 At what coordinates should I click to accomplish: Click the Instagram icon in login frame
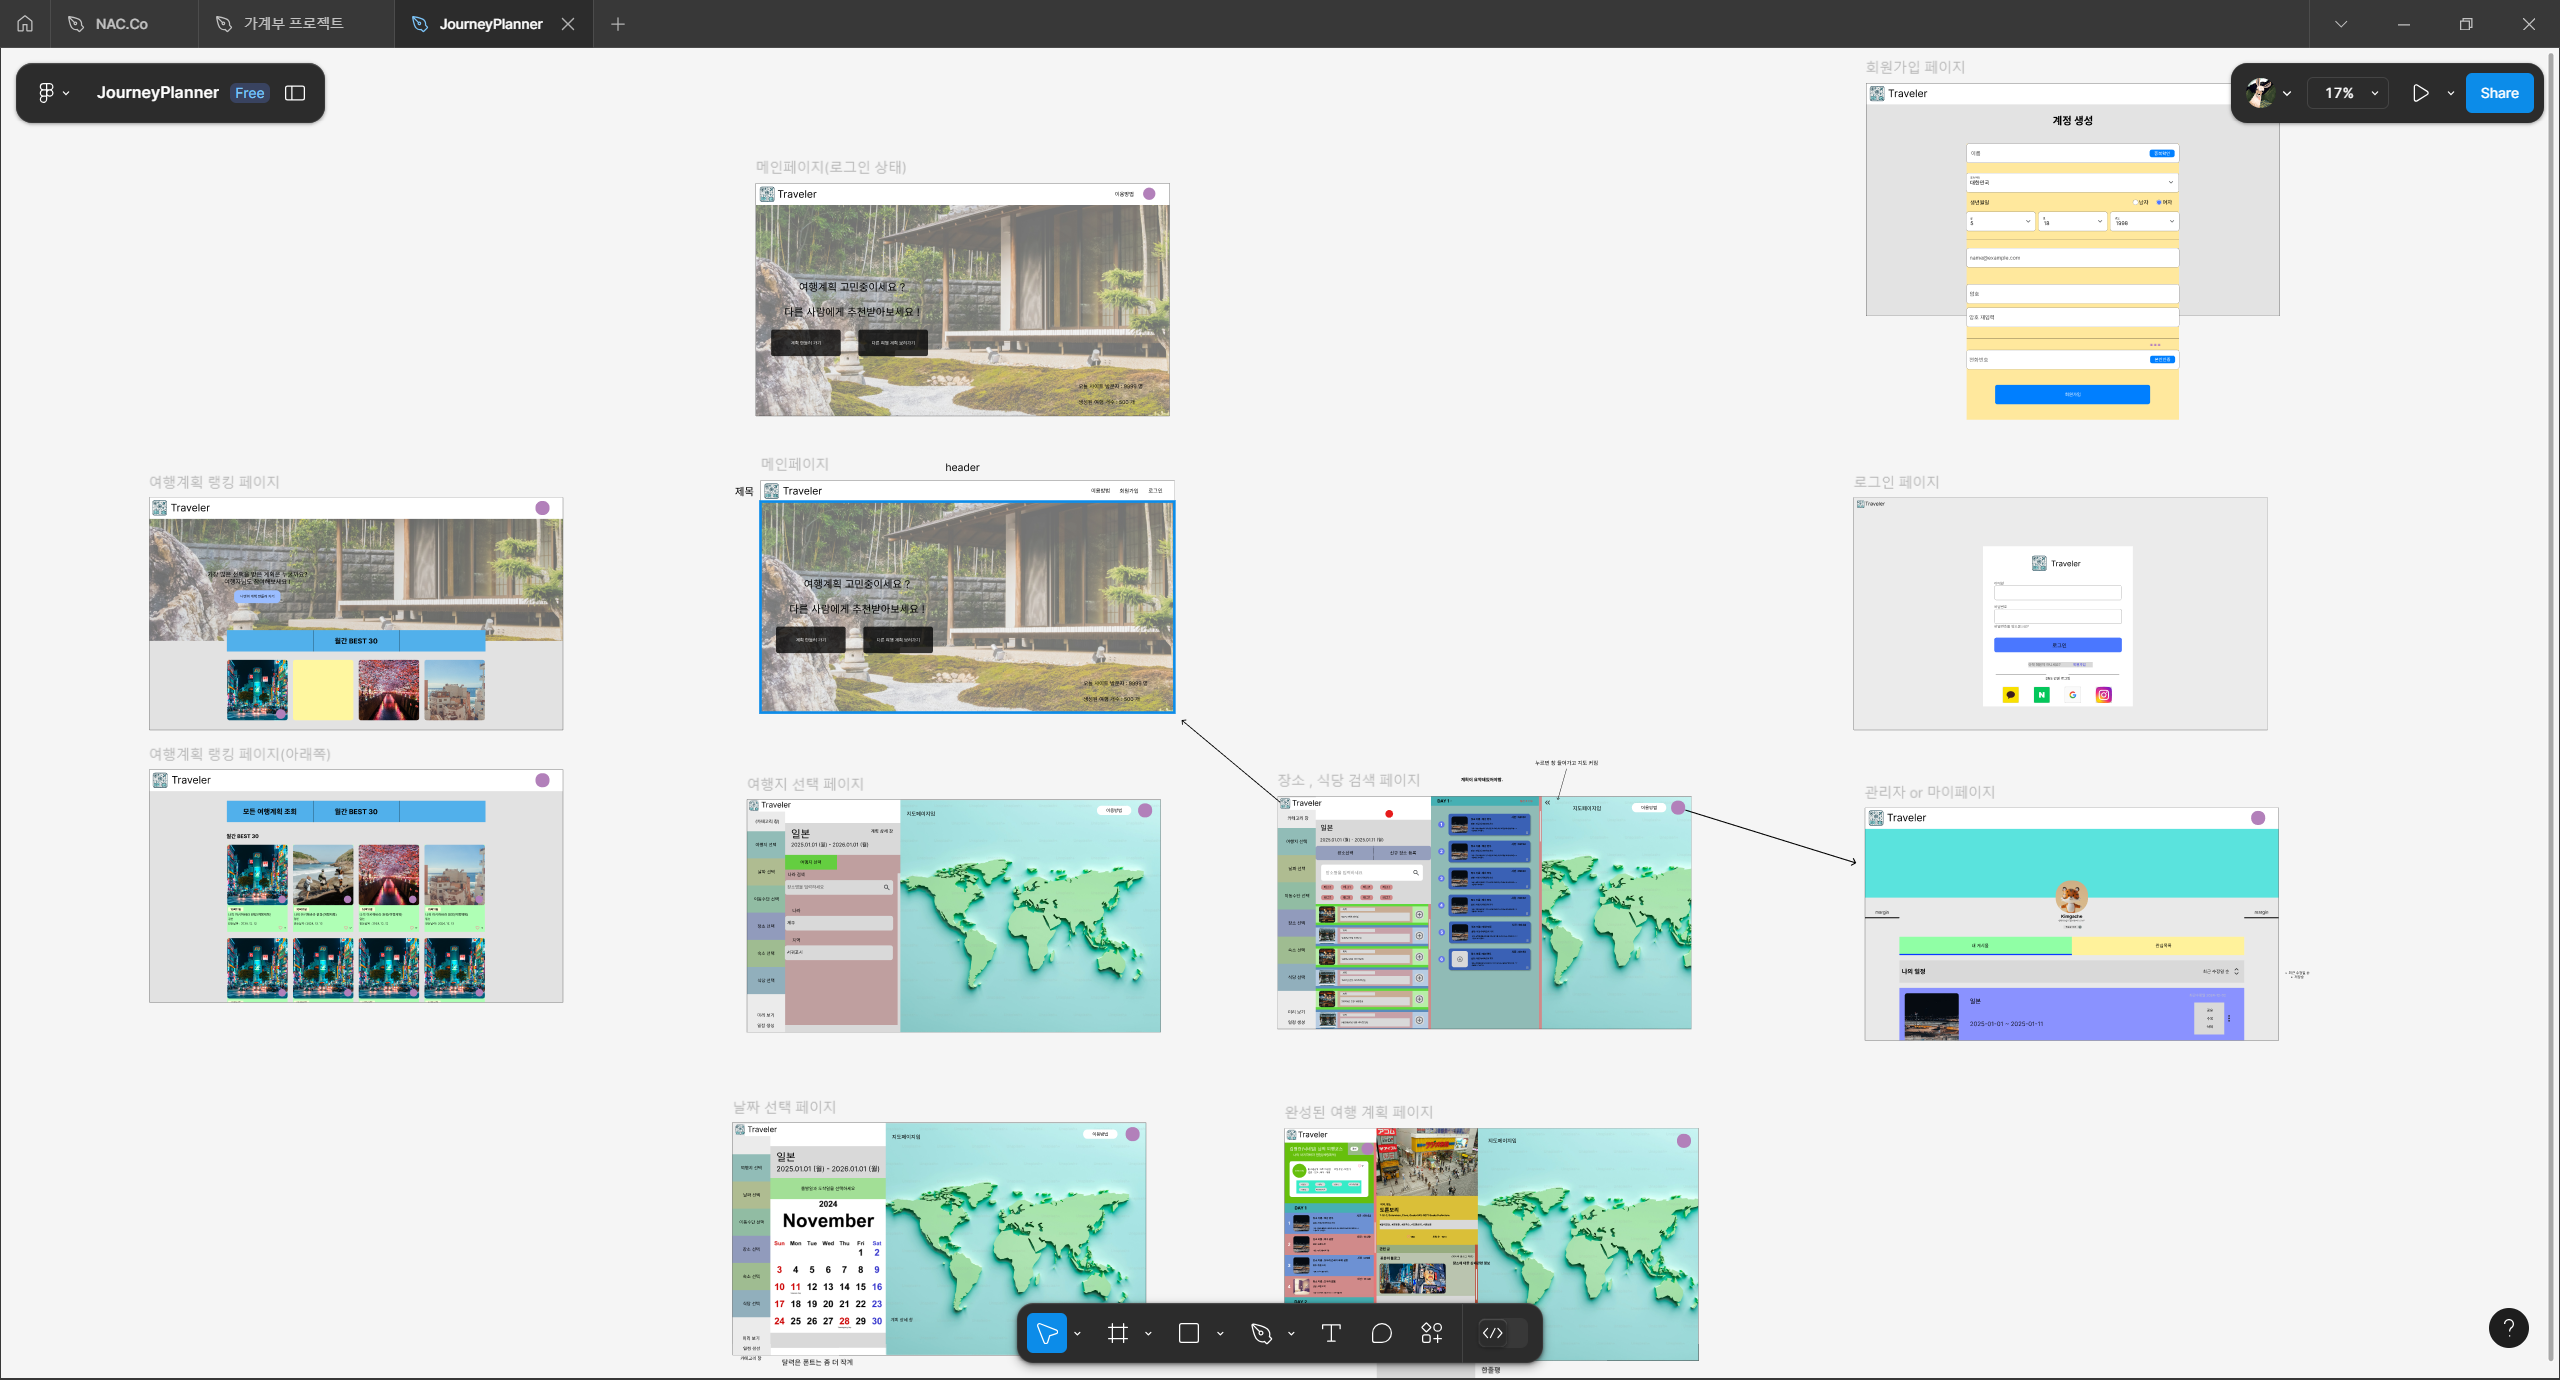(x=2104, y=695)
